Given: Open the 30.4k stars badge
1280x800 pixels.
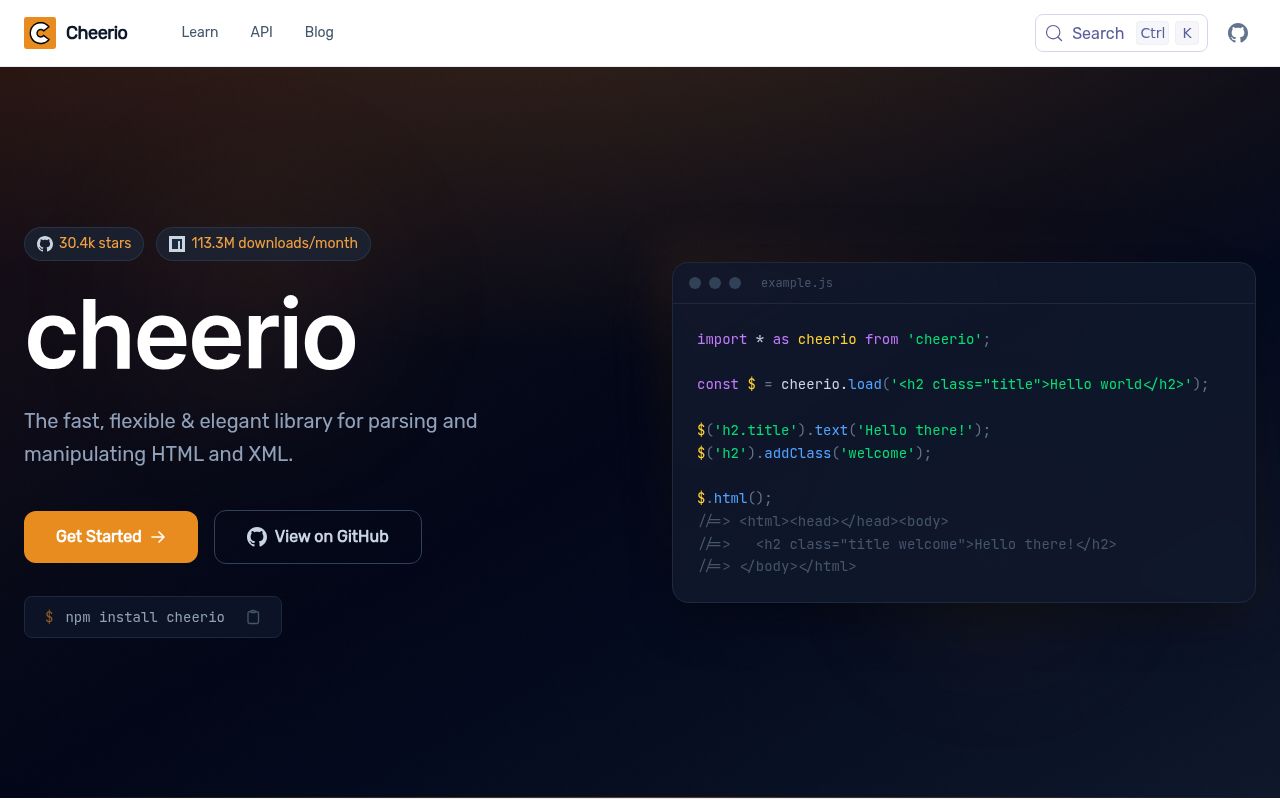Looking at the screenshot, I should click(x=84, y=244).
